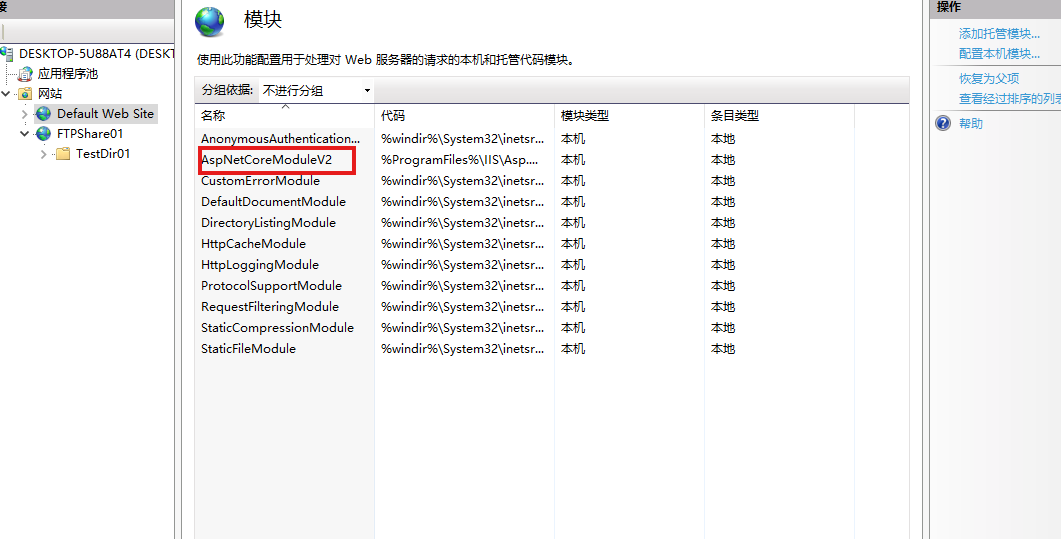Click the FTPShare01 globe icon

(x=43, y=134)
